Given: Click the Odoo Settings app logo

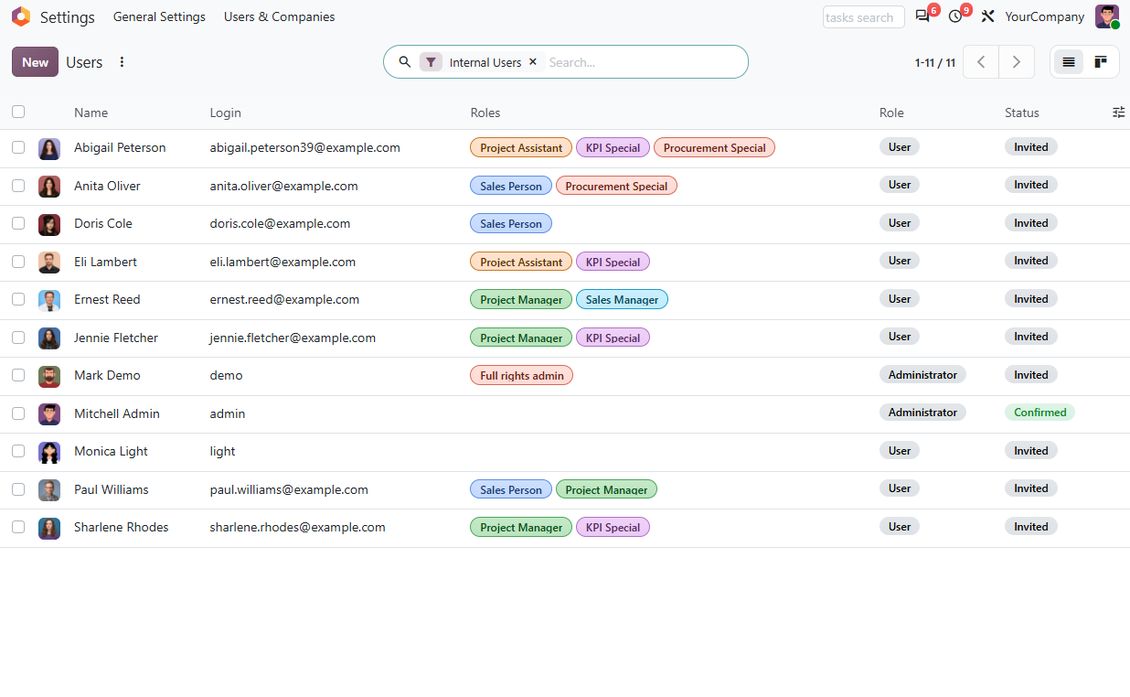Looking at the screenshot, I should [x=21, y=17].
